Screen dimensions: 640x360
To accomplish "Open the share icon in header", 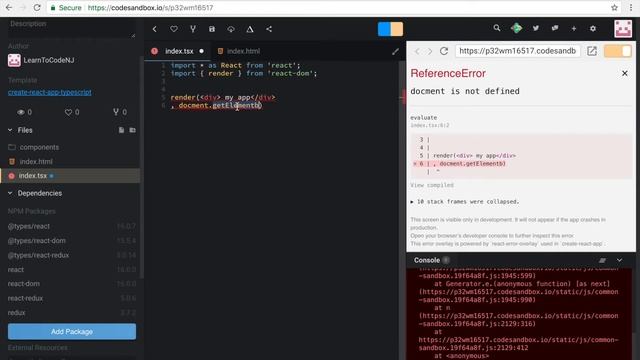I will click(x=269, y=29).
